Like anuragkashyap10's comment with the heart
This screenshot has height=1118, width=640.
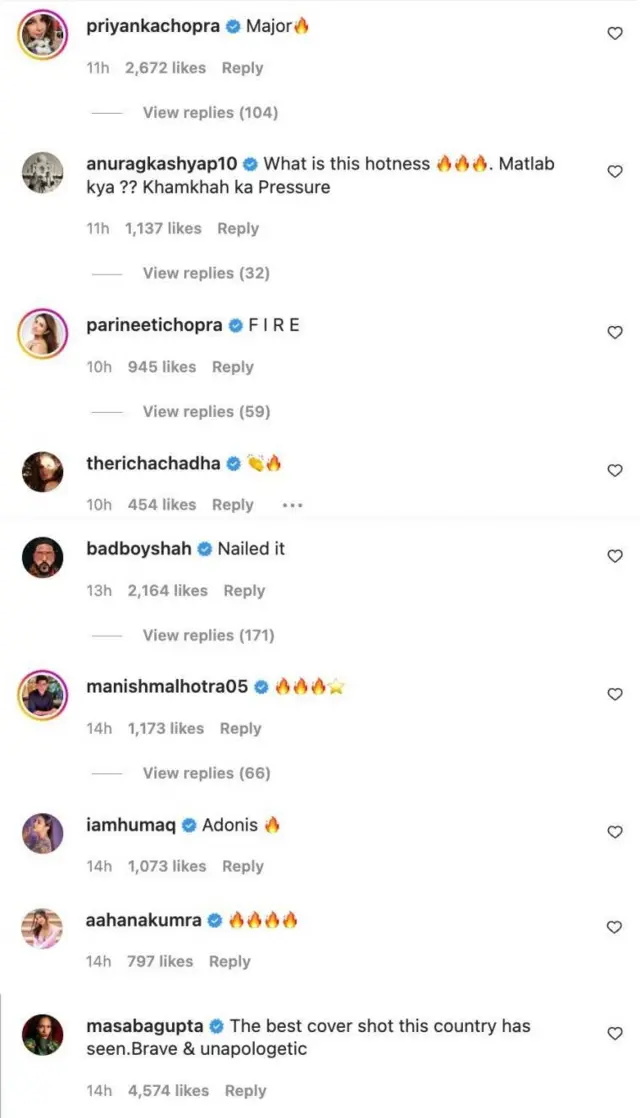(x=615, y=172)
